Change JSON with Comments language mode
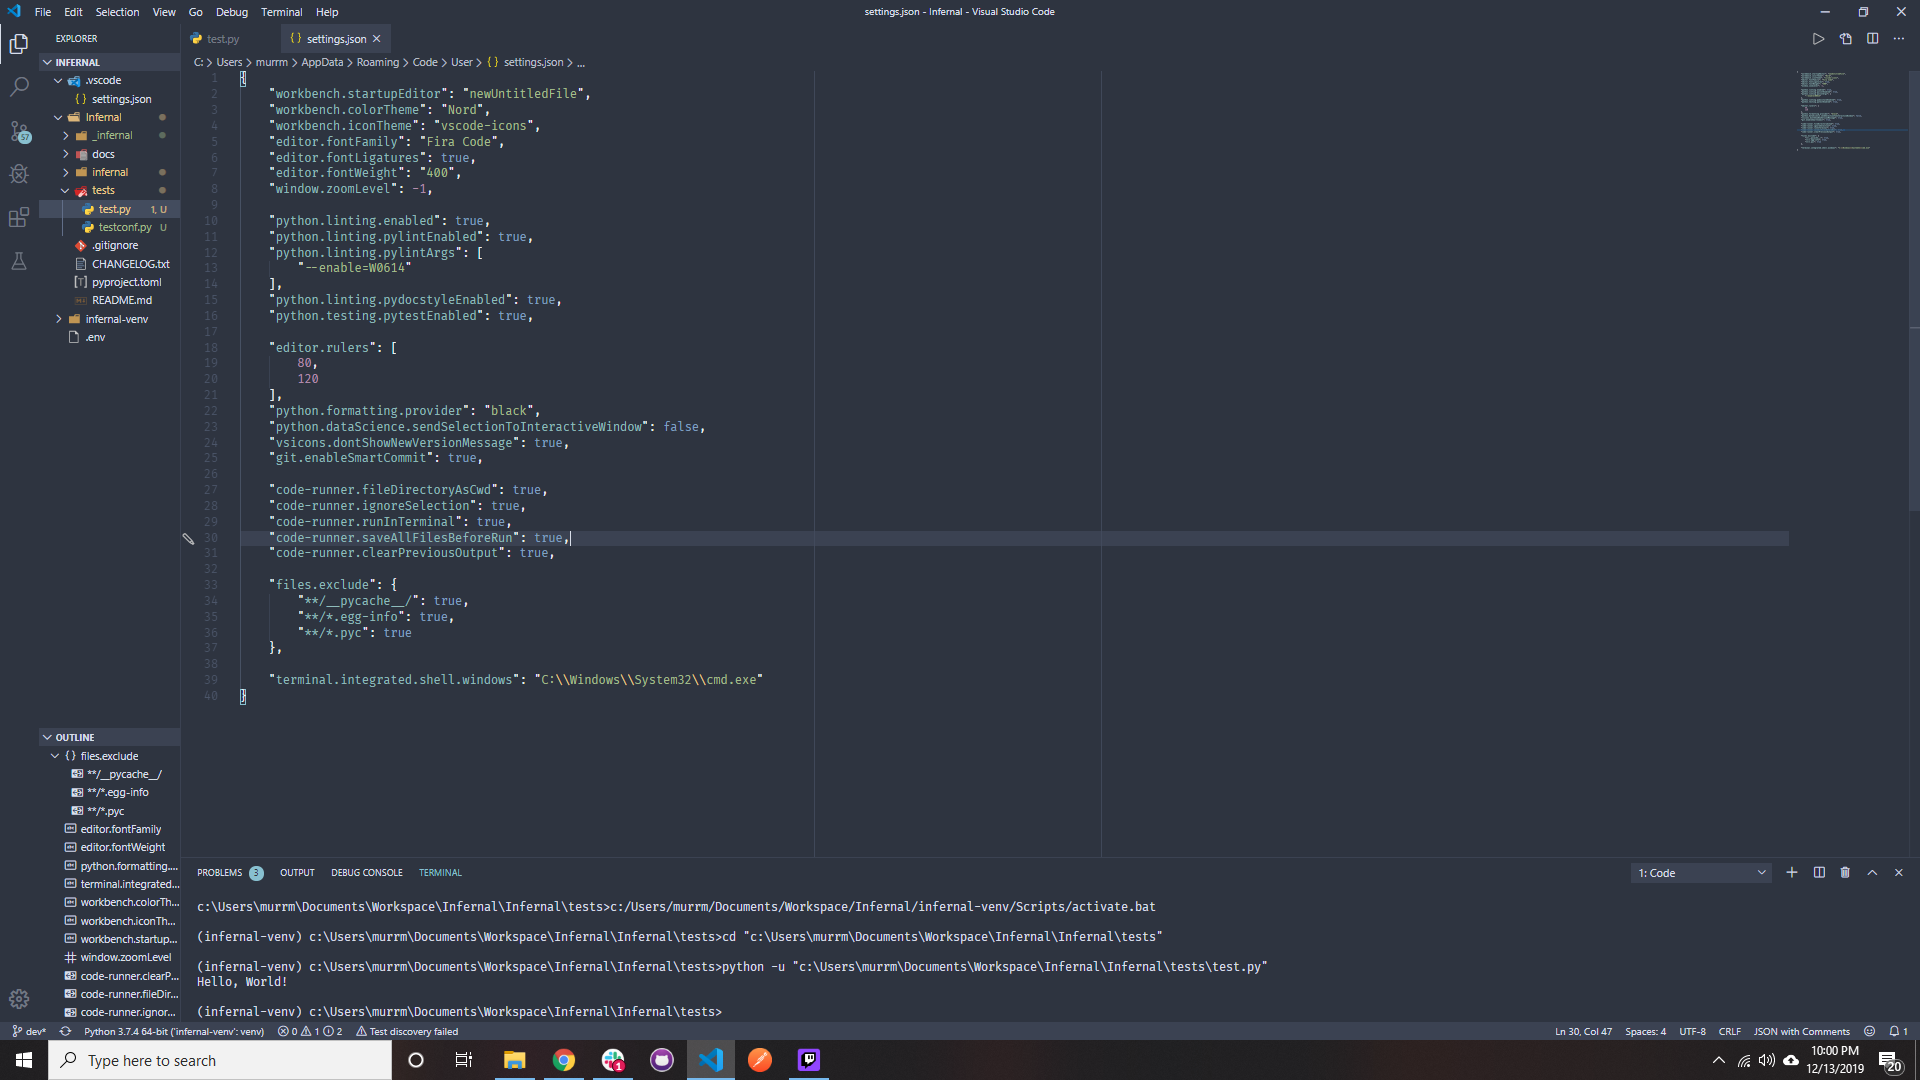Image resolution: width=1920 pixels, height=1080 pixels. [1800, 1031]
